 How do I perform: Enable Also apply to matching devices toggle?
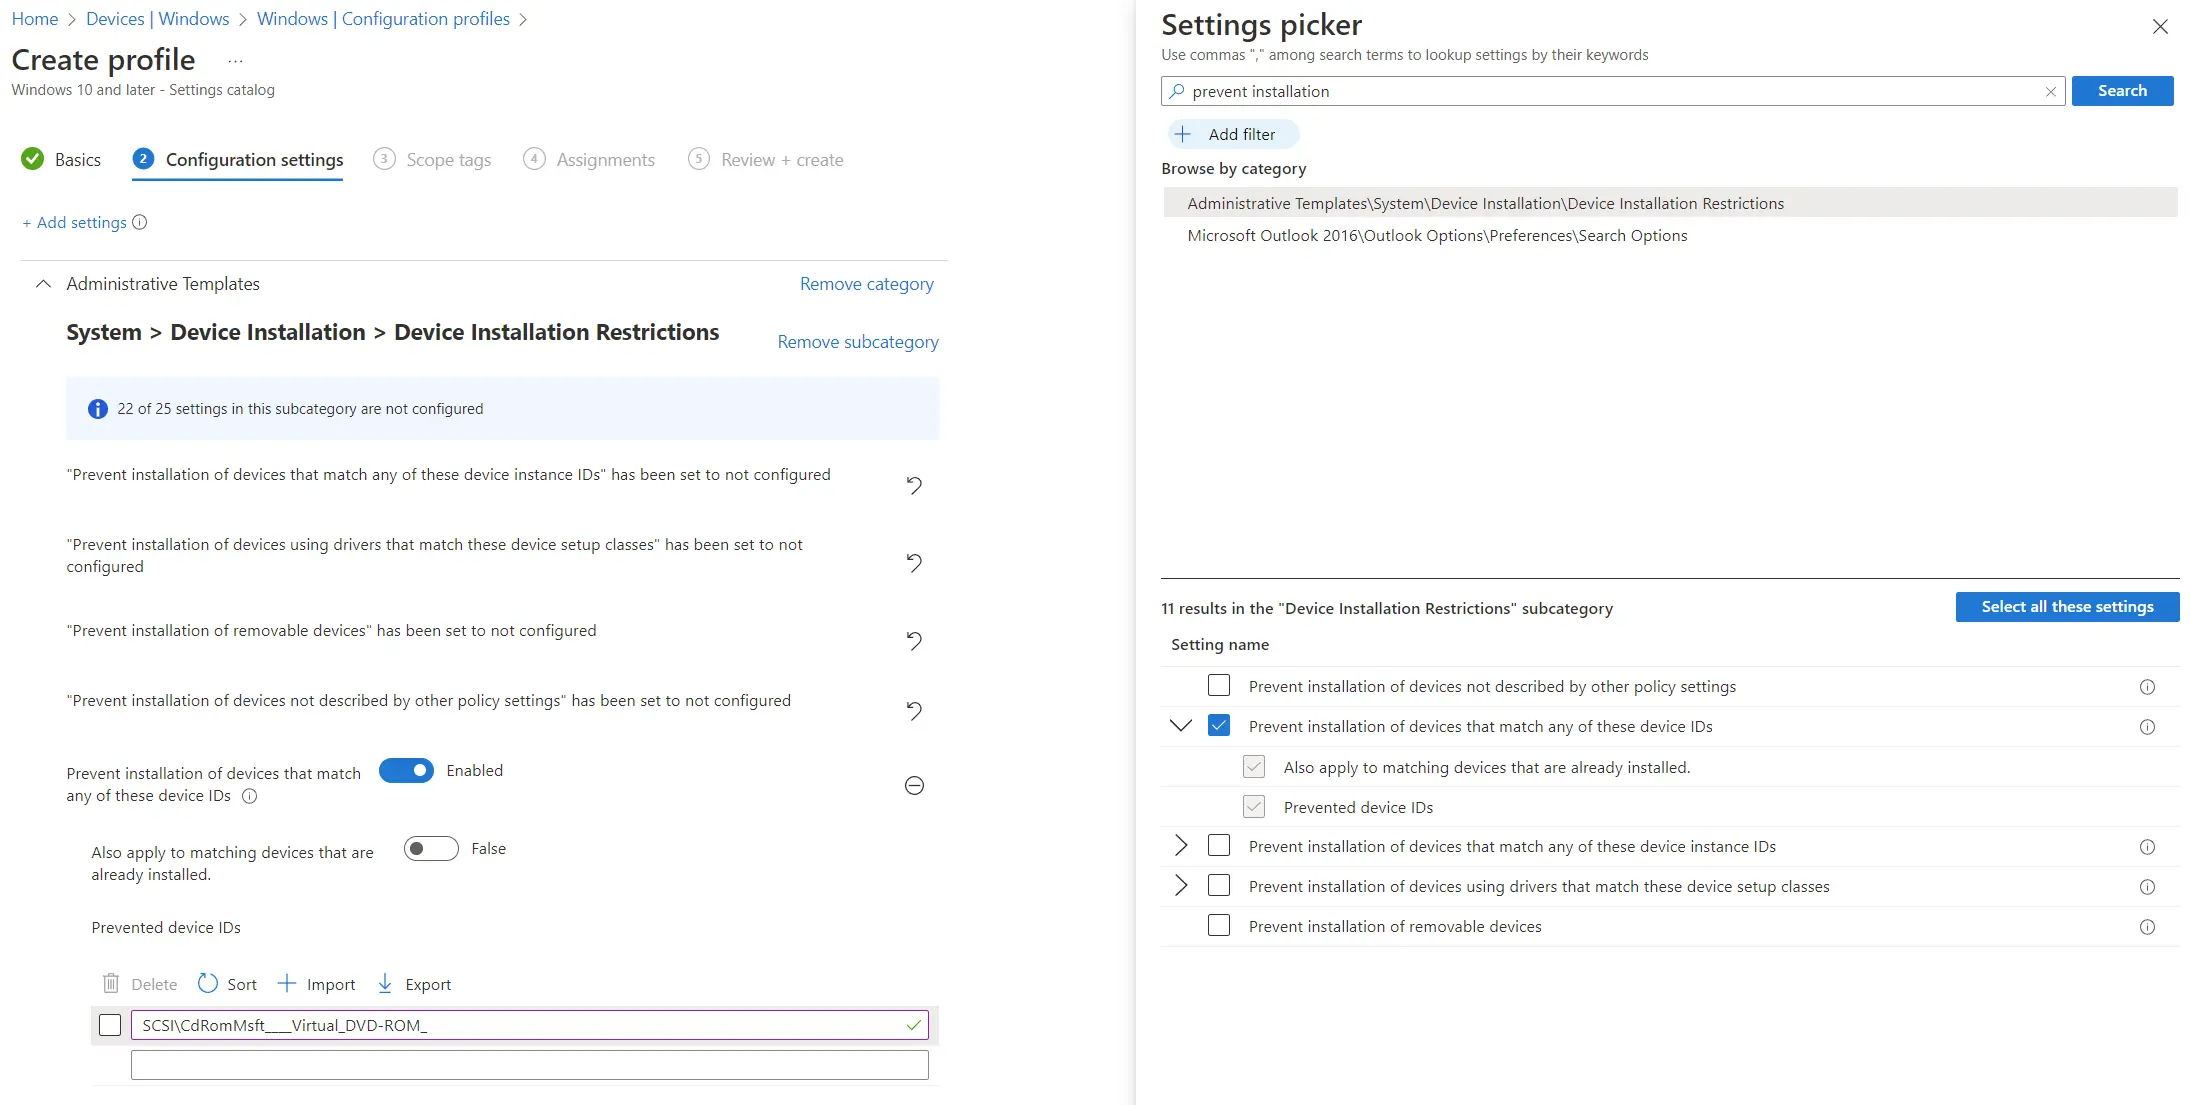click(x=431, y=849)
